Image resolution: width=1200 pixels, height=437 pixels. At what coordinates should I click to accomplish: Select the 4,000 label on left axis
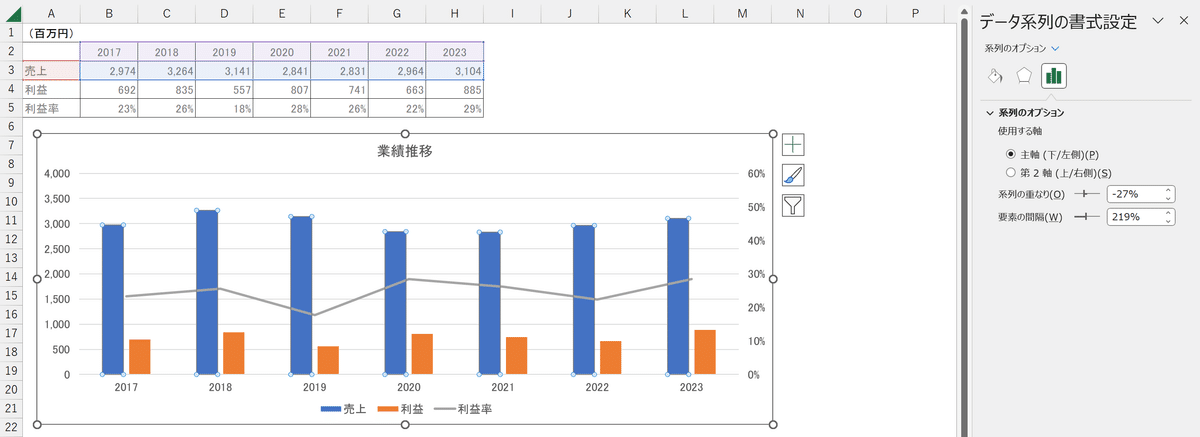point(57,173)
